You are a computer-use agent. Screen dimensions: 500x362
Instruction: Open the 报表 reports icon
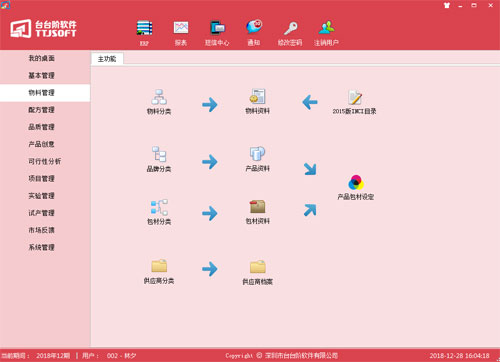click(181, 28)
